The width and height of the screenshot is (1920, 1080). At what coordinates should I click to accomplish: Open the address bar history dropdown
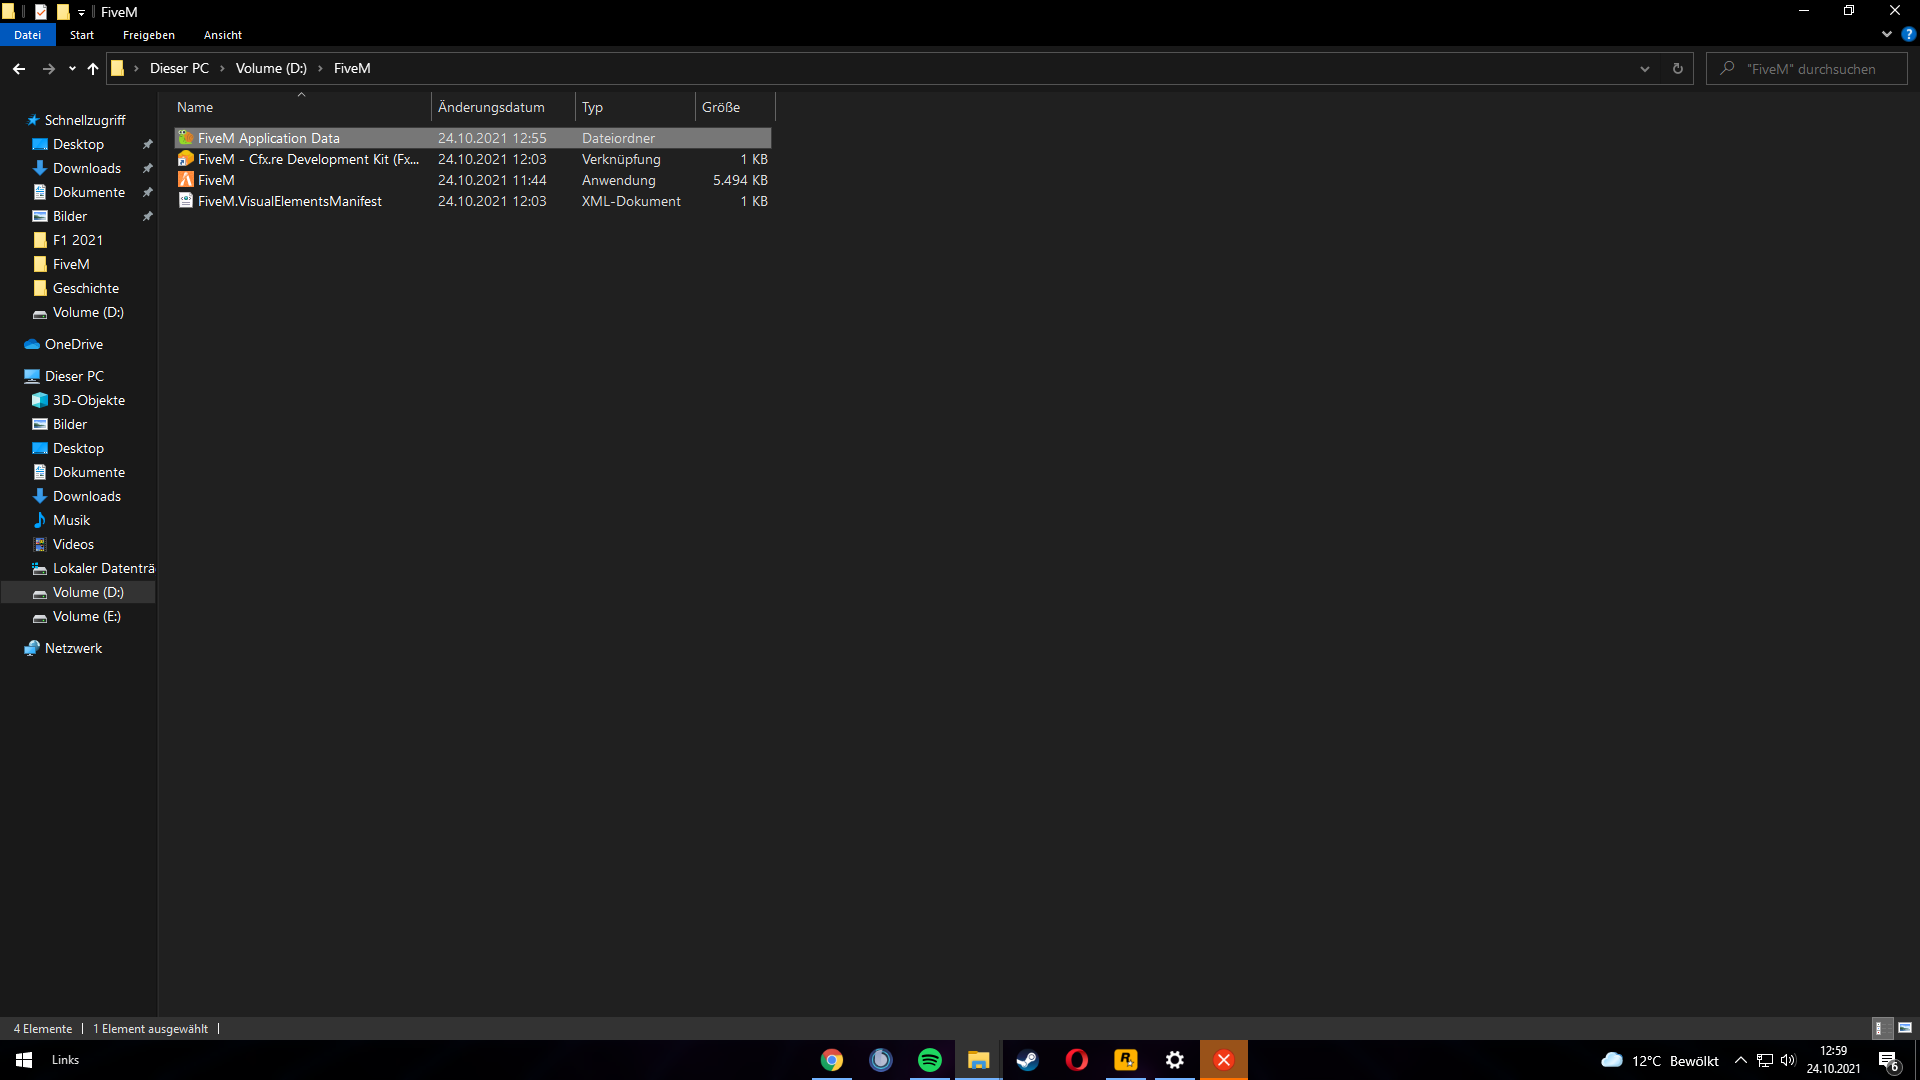pyautogui.click(x=1645, y=68)
